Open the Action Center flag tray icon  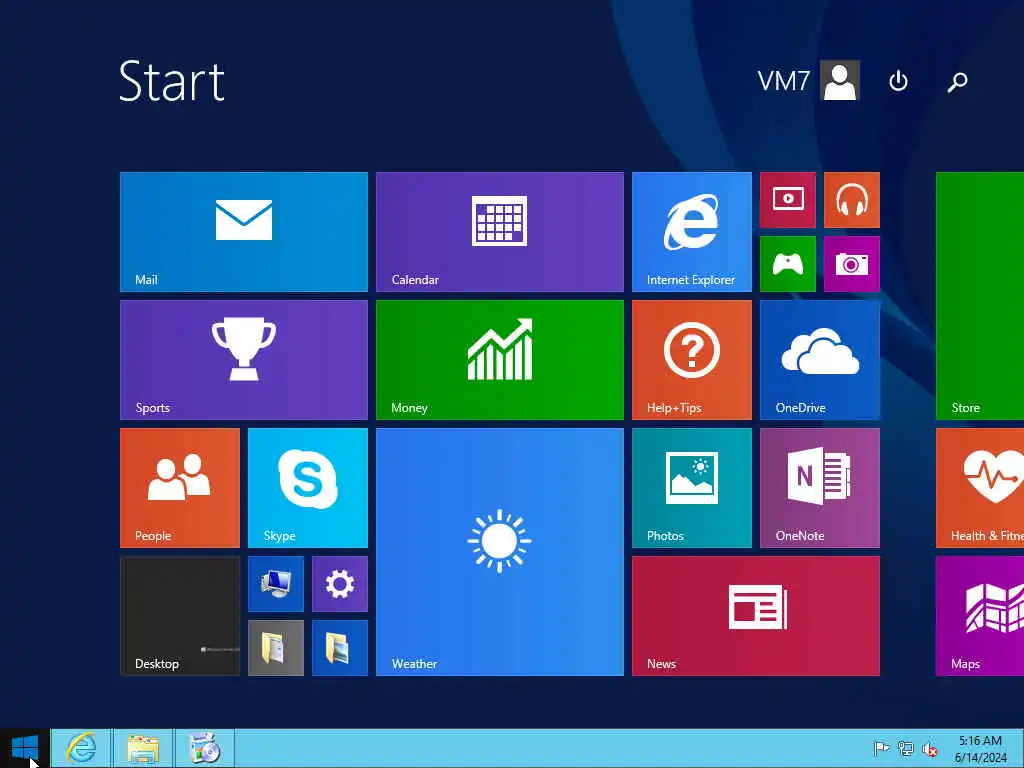coord(881,748)
